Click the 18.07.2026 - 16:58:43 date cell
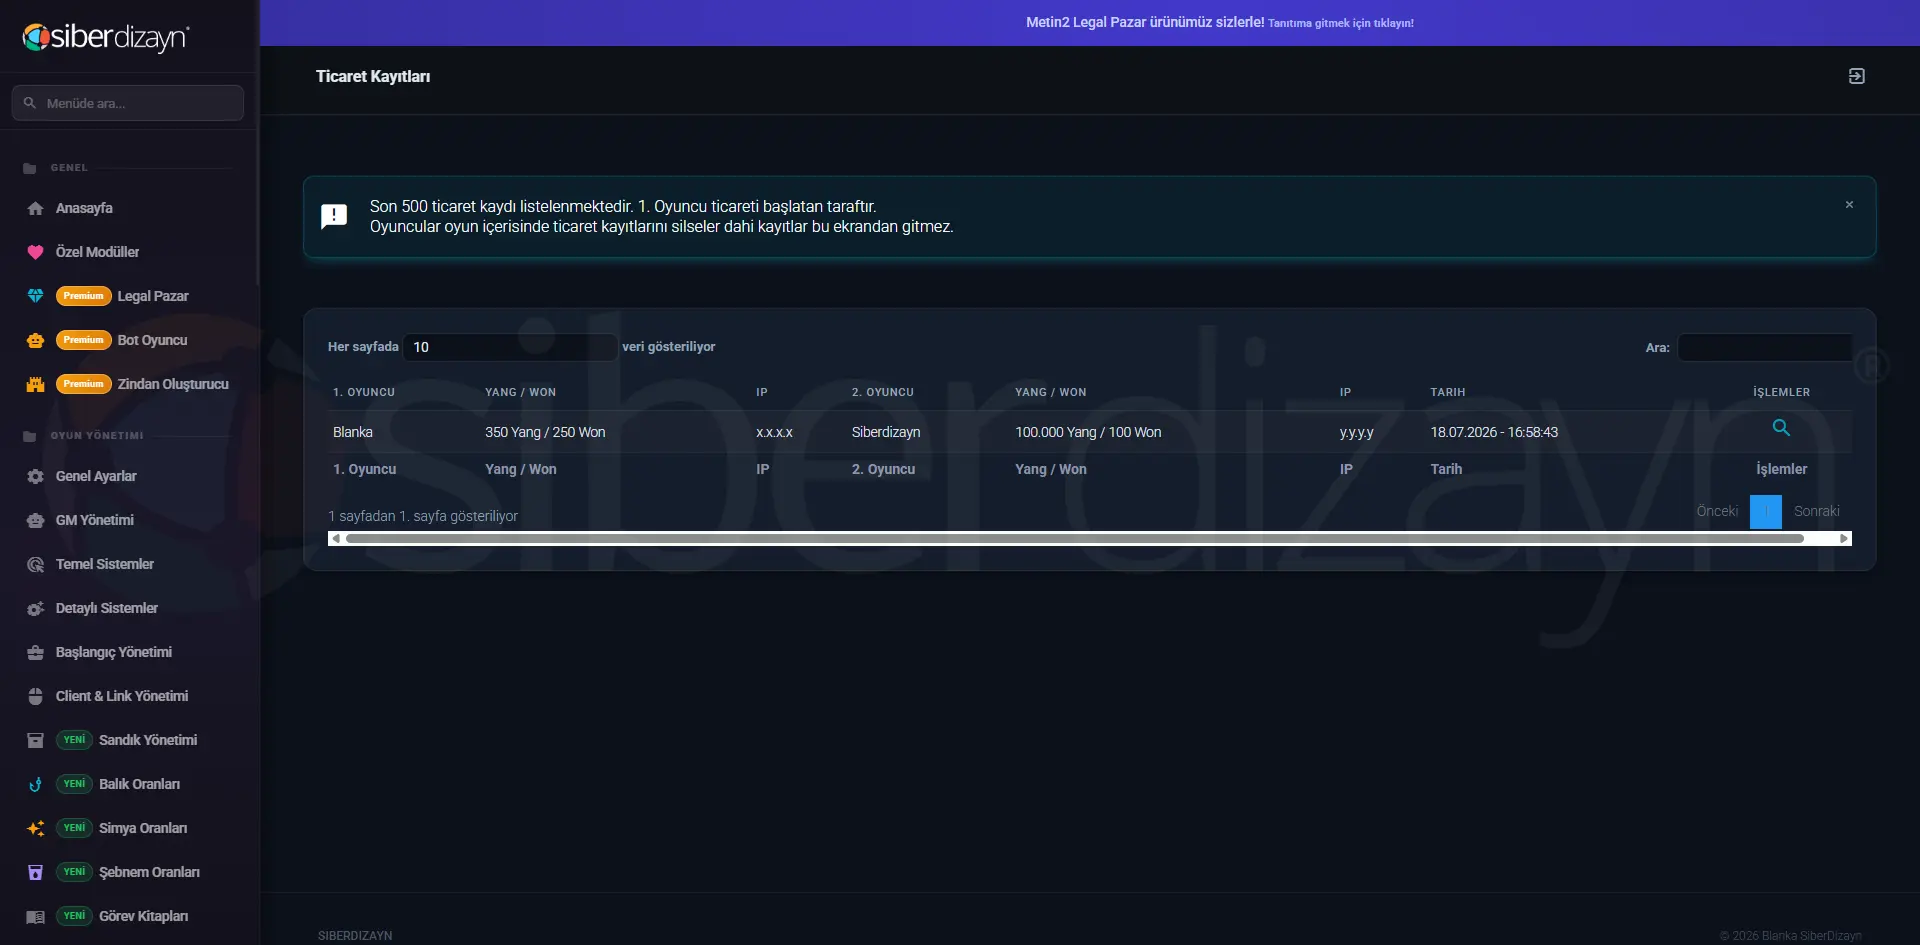This screenshot has height=945, width=1920. click(1494, 432)
